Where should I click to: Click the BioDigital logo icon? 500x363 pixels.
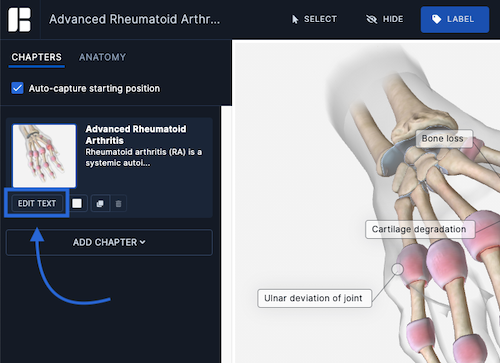pyautogui.click(x=19, y=20)
